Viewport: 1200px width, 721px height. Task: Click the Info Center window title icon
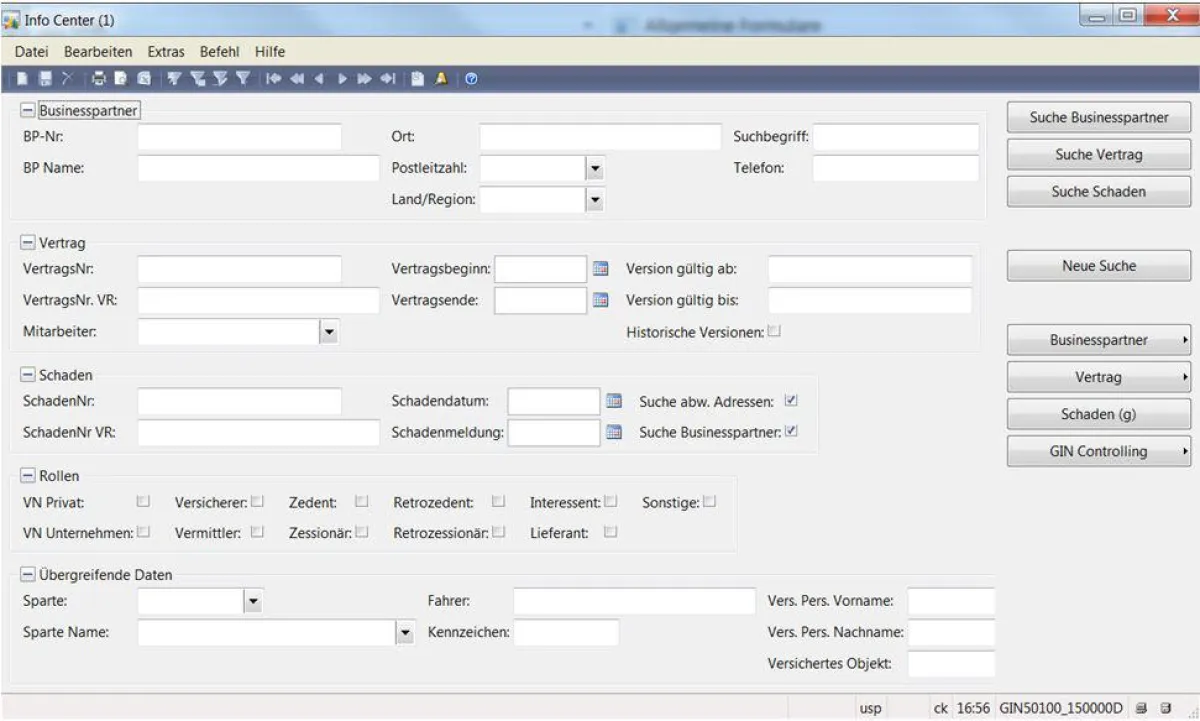[x=12, y=21]
